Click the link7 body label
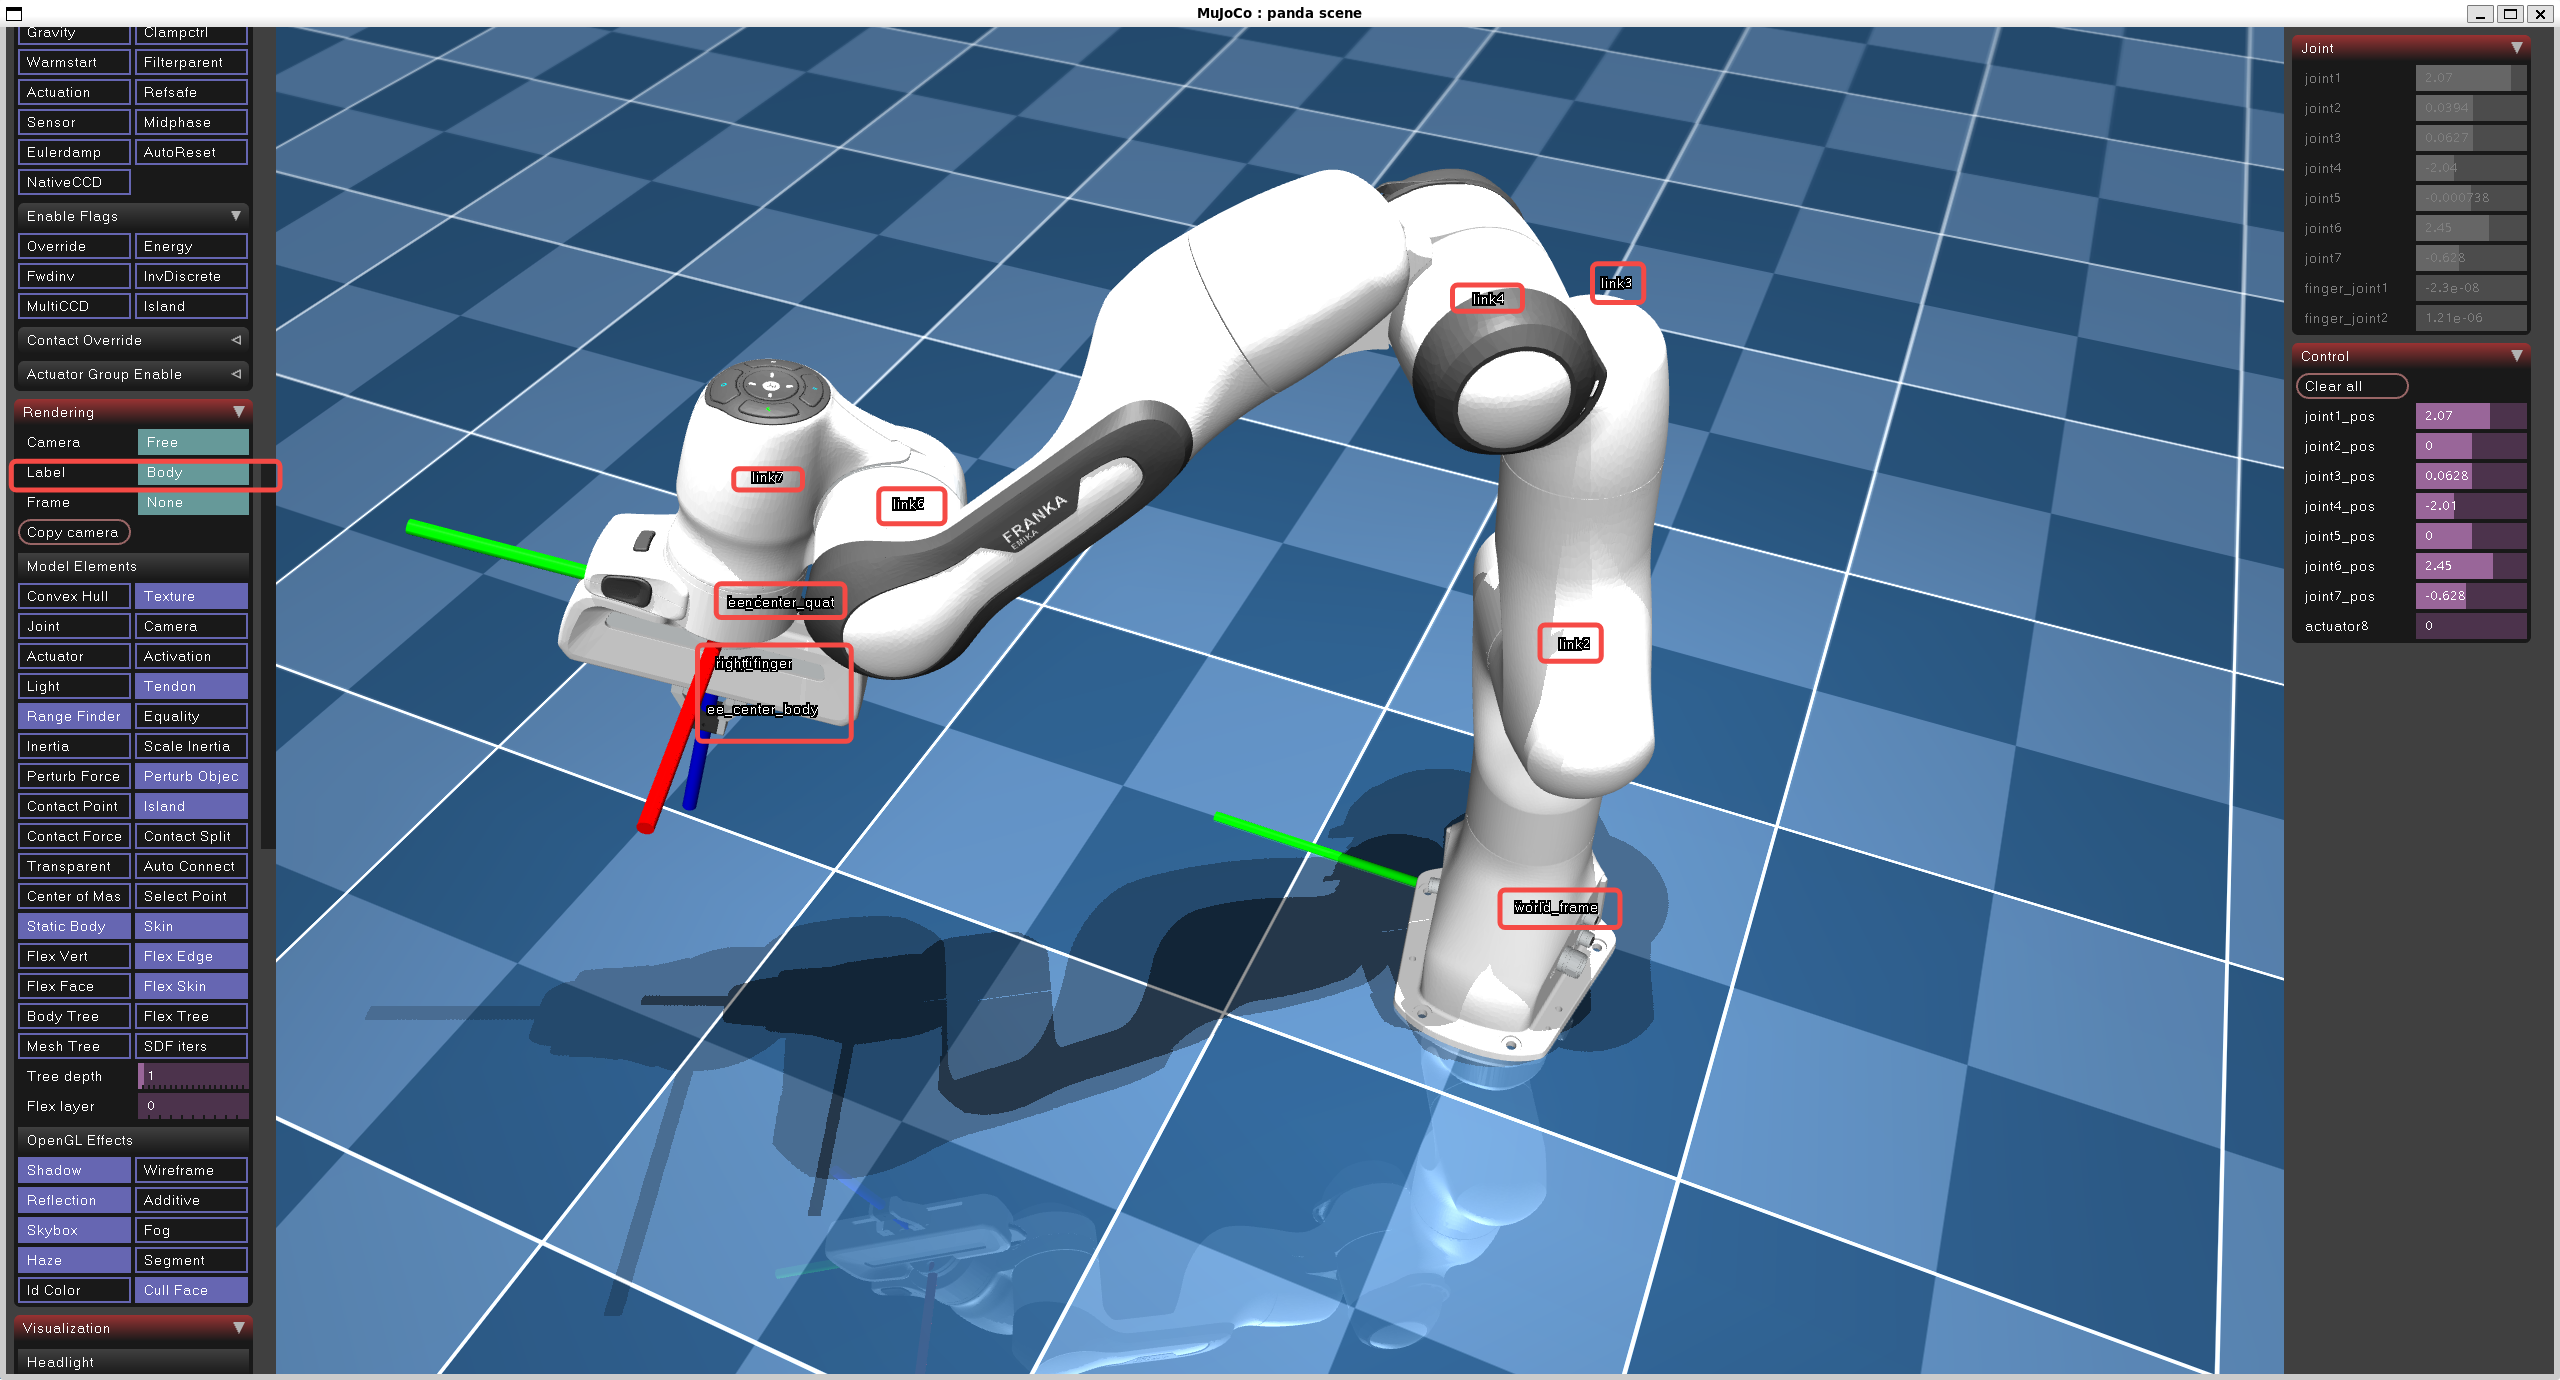Viewport: 2560px width, 1380px height. pyautogui.click(x=767, y=478)
